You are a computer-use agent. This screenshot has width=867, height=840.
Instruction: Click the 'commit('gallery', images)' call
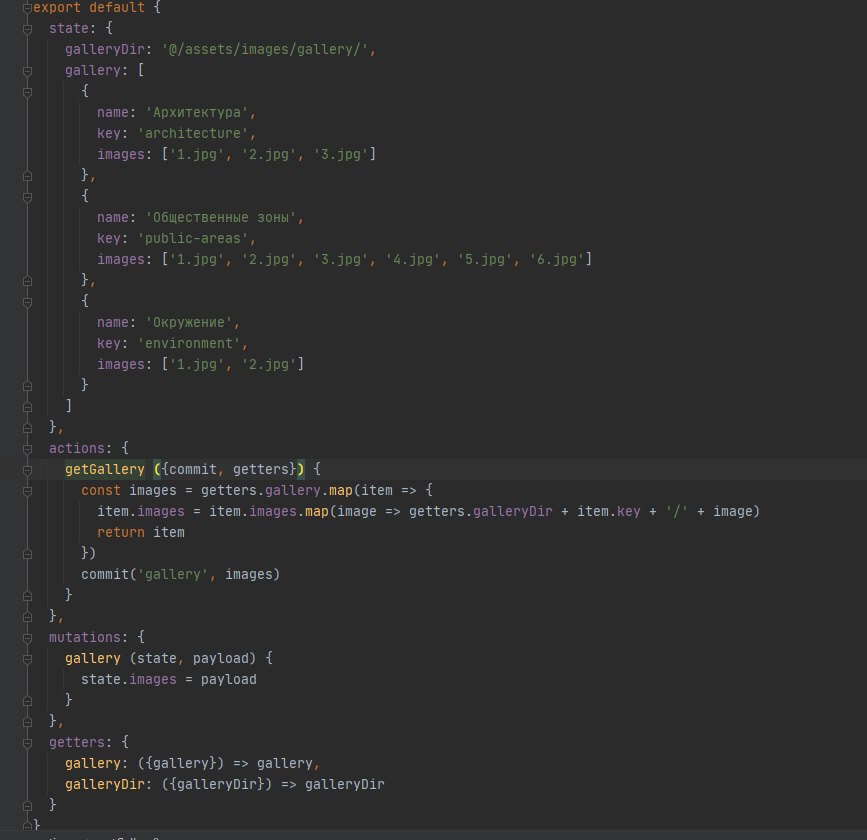click(x=180, y=574)
